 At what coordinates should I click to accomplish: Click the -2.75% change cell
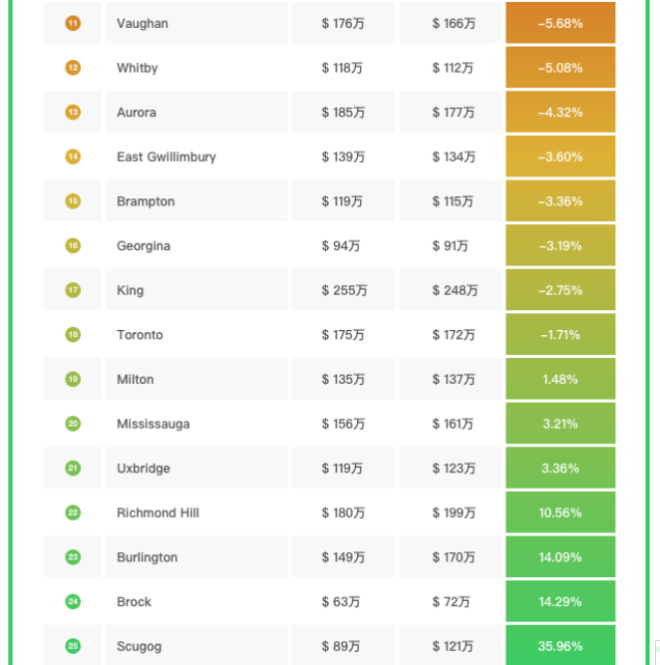pyautogui.click(x=560, y=290)
